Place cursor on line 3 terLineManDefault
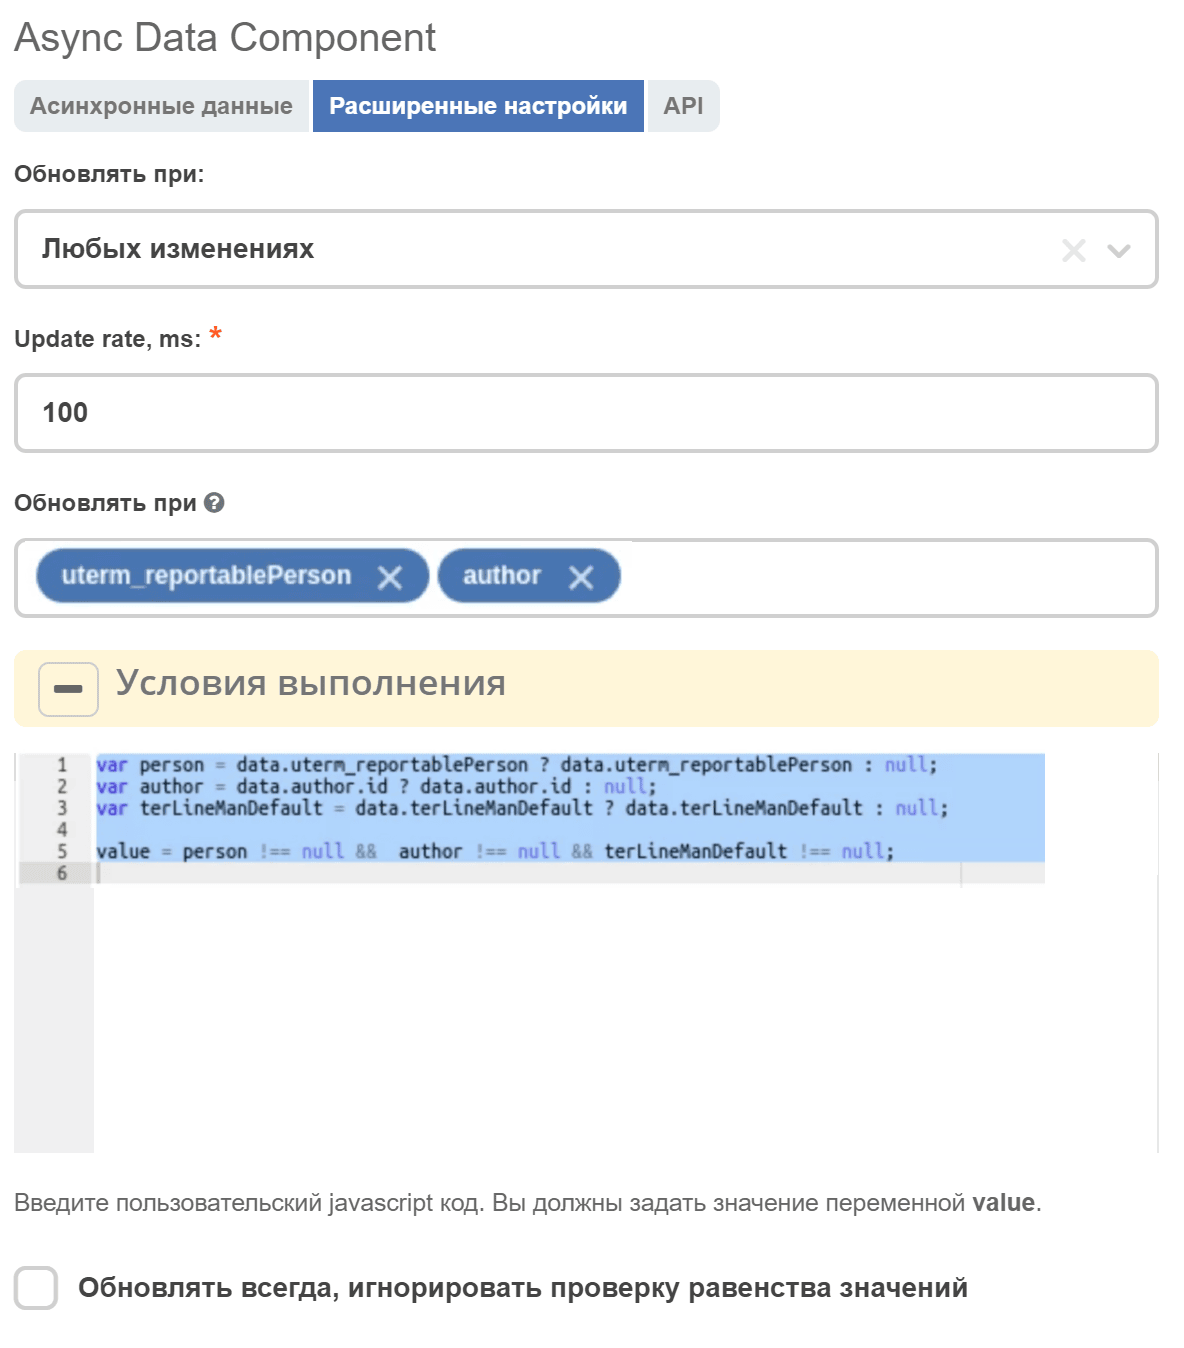 pos(522,808)
